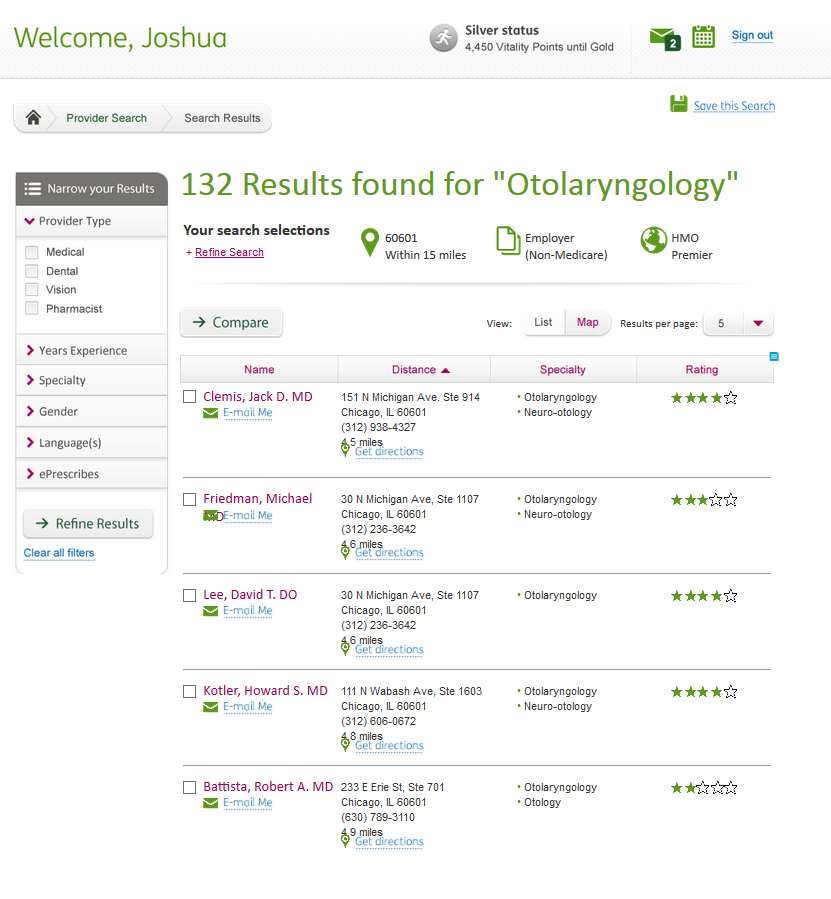Click directions pin icon for Kotler row
831x899 pixels.
[345, 744]
